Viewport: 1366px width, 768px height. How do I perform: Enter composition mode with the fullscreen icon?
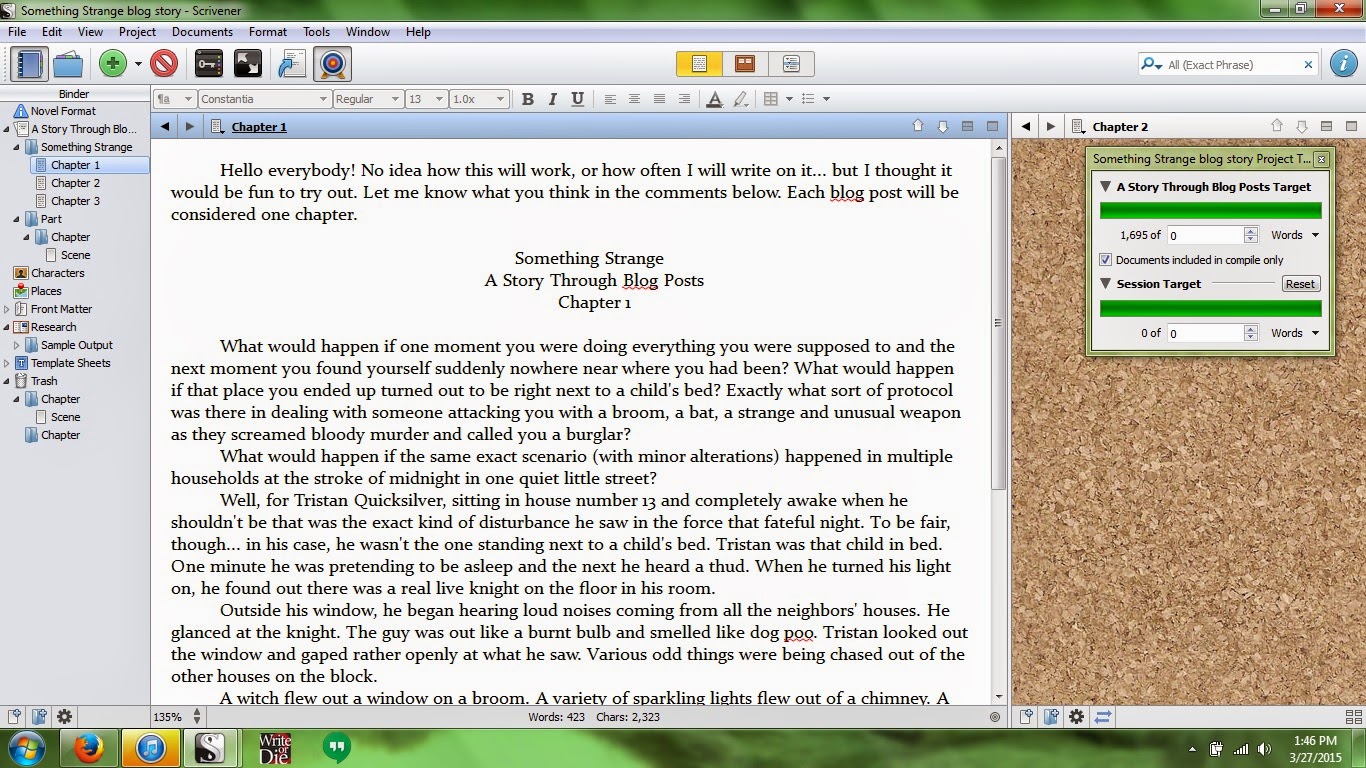click(x=247, y=64)
